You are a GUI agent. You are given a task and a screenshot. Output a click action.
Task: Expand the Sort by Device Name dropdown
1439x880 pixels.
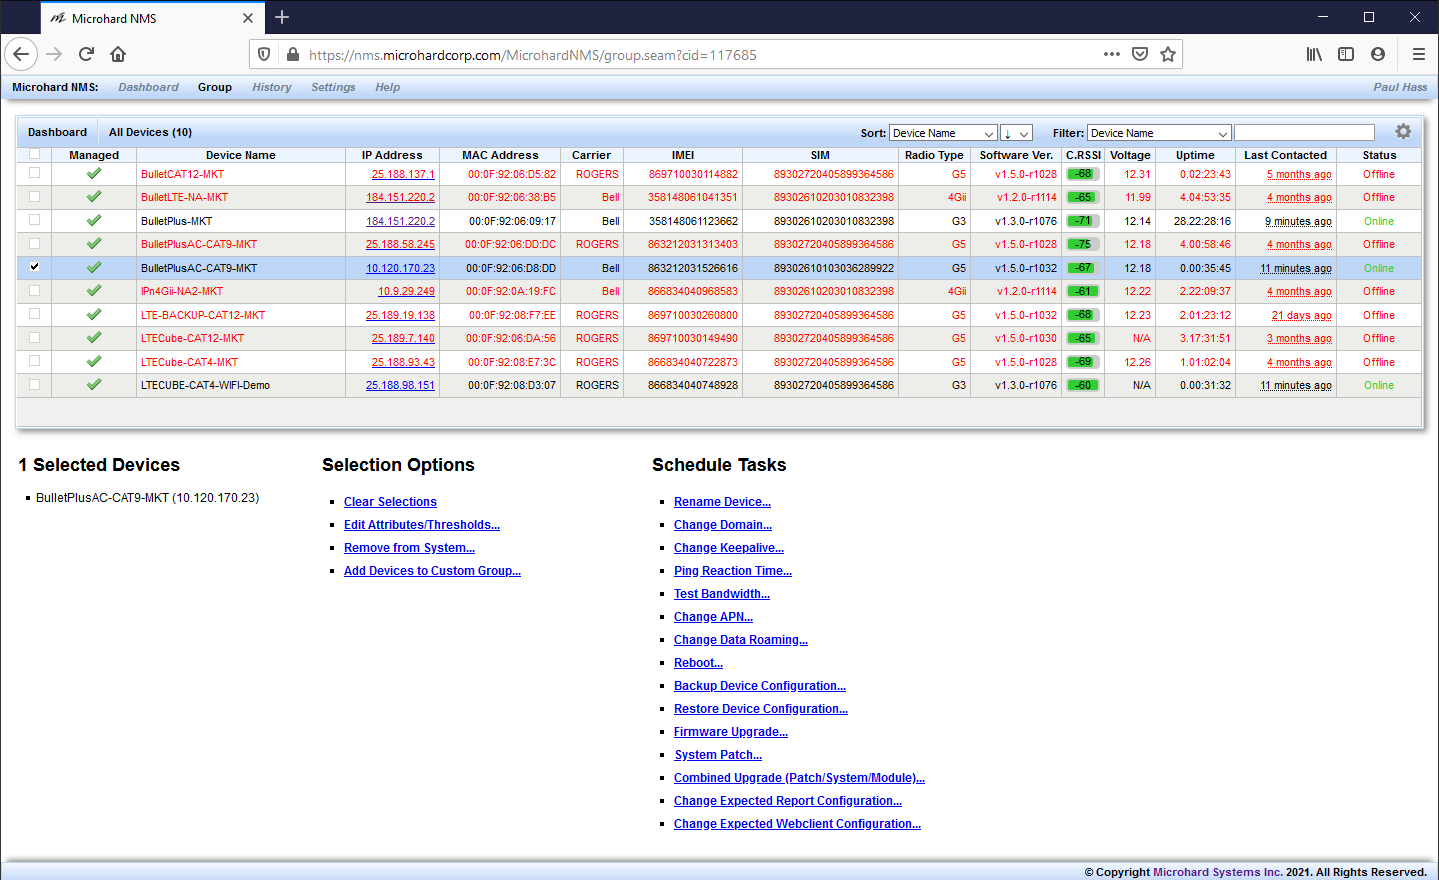(943, 133)
